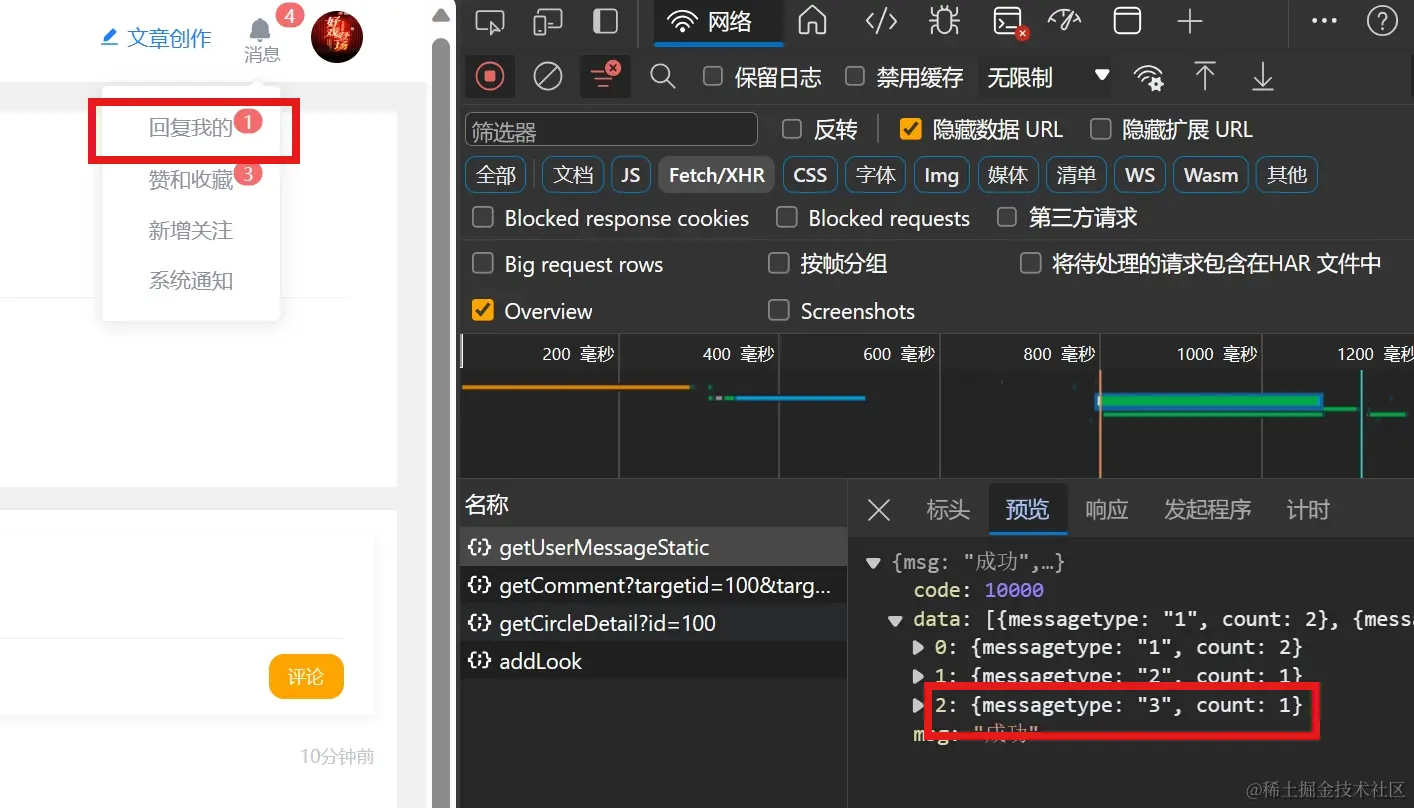Select the 全部 request type filter

[x=495, y=175]
